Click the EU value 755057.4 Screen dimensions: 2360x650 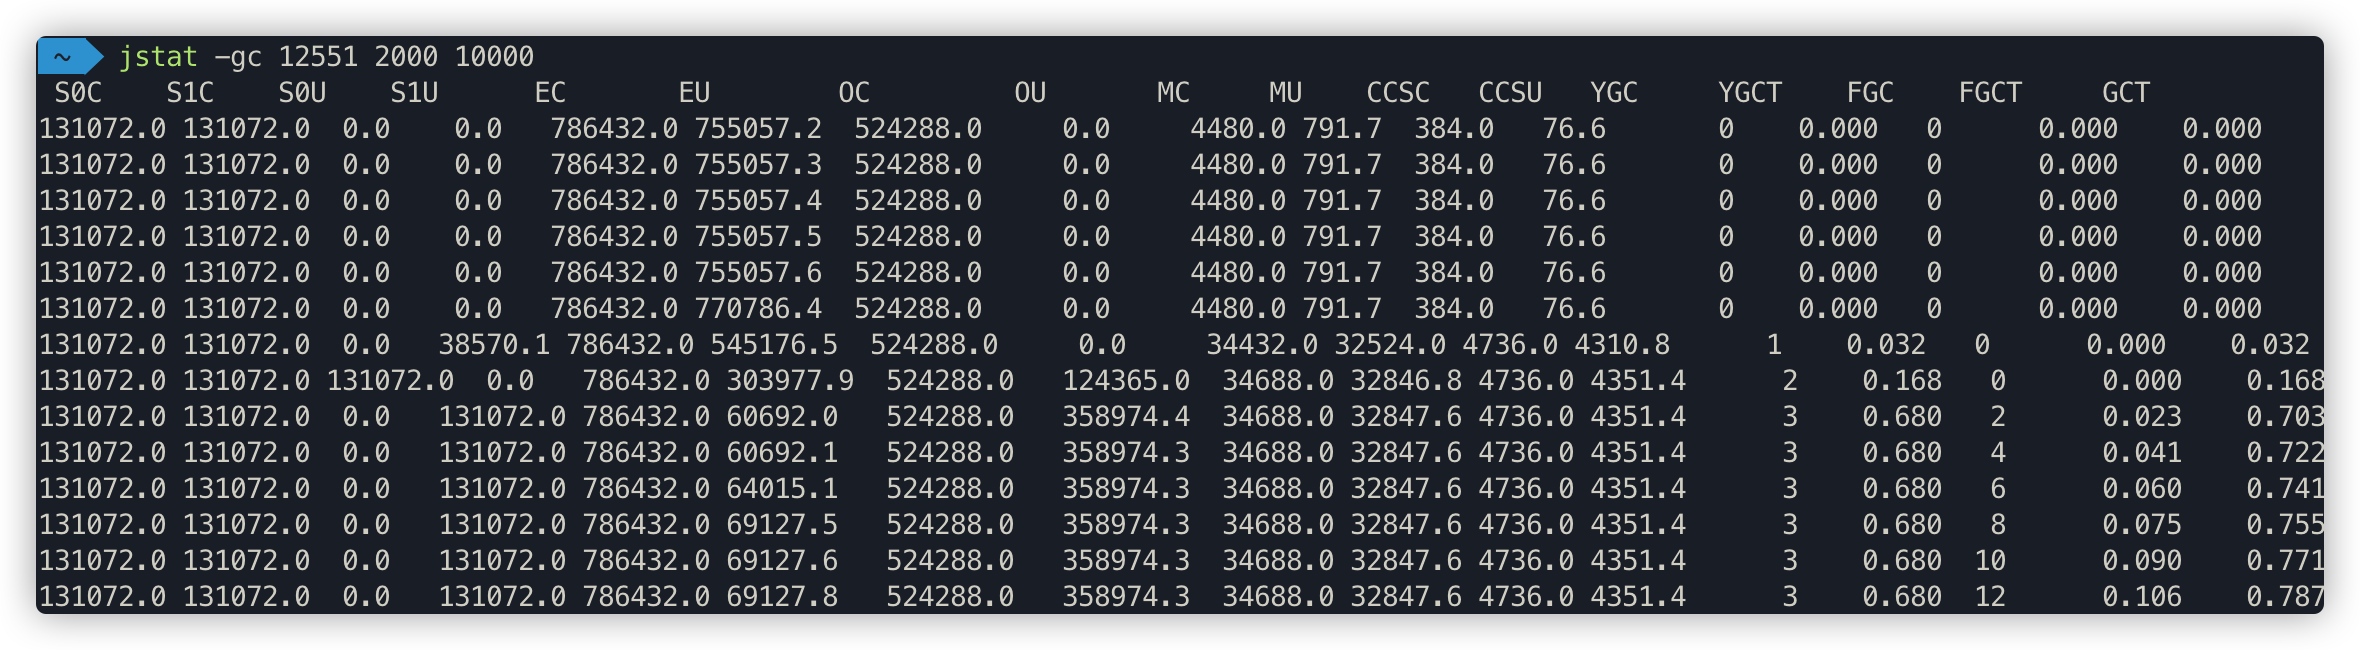pos(758,201)
